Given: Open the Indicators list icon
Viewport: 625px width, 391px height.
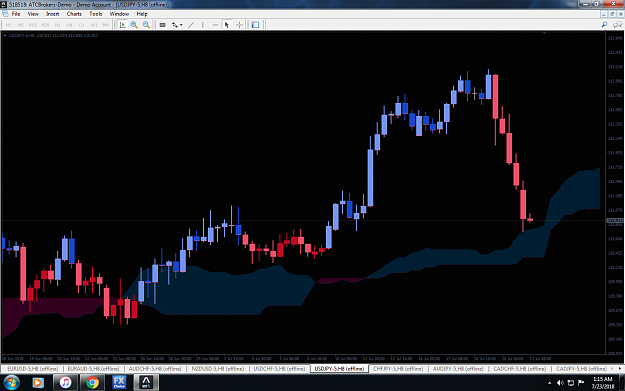Looking at the screenshot, I should (175, 25).
